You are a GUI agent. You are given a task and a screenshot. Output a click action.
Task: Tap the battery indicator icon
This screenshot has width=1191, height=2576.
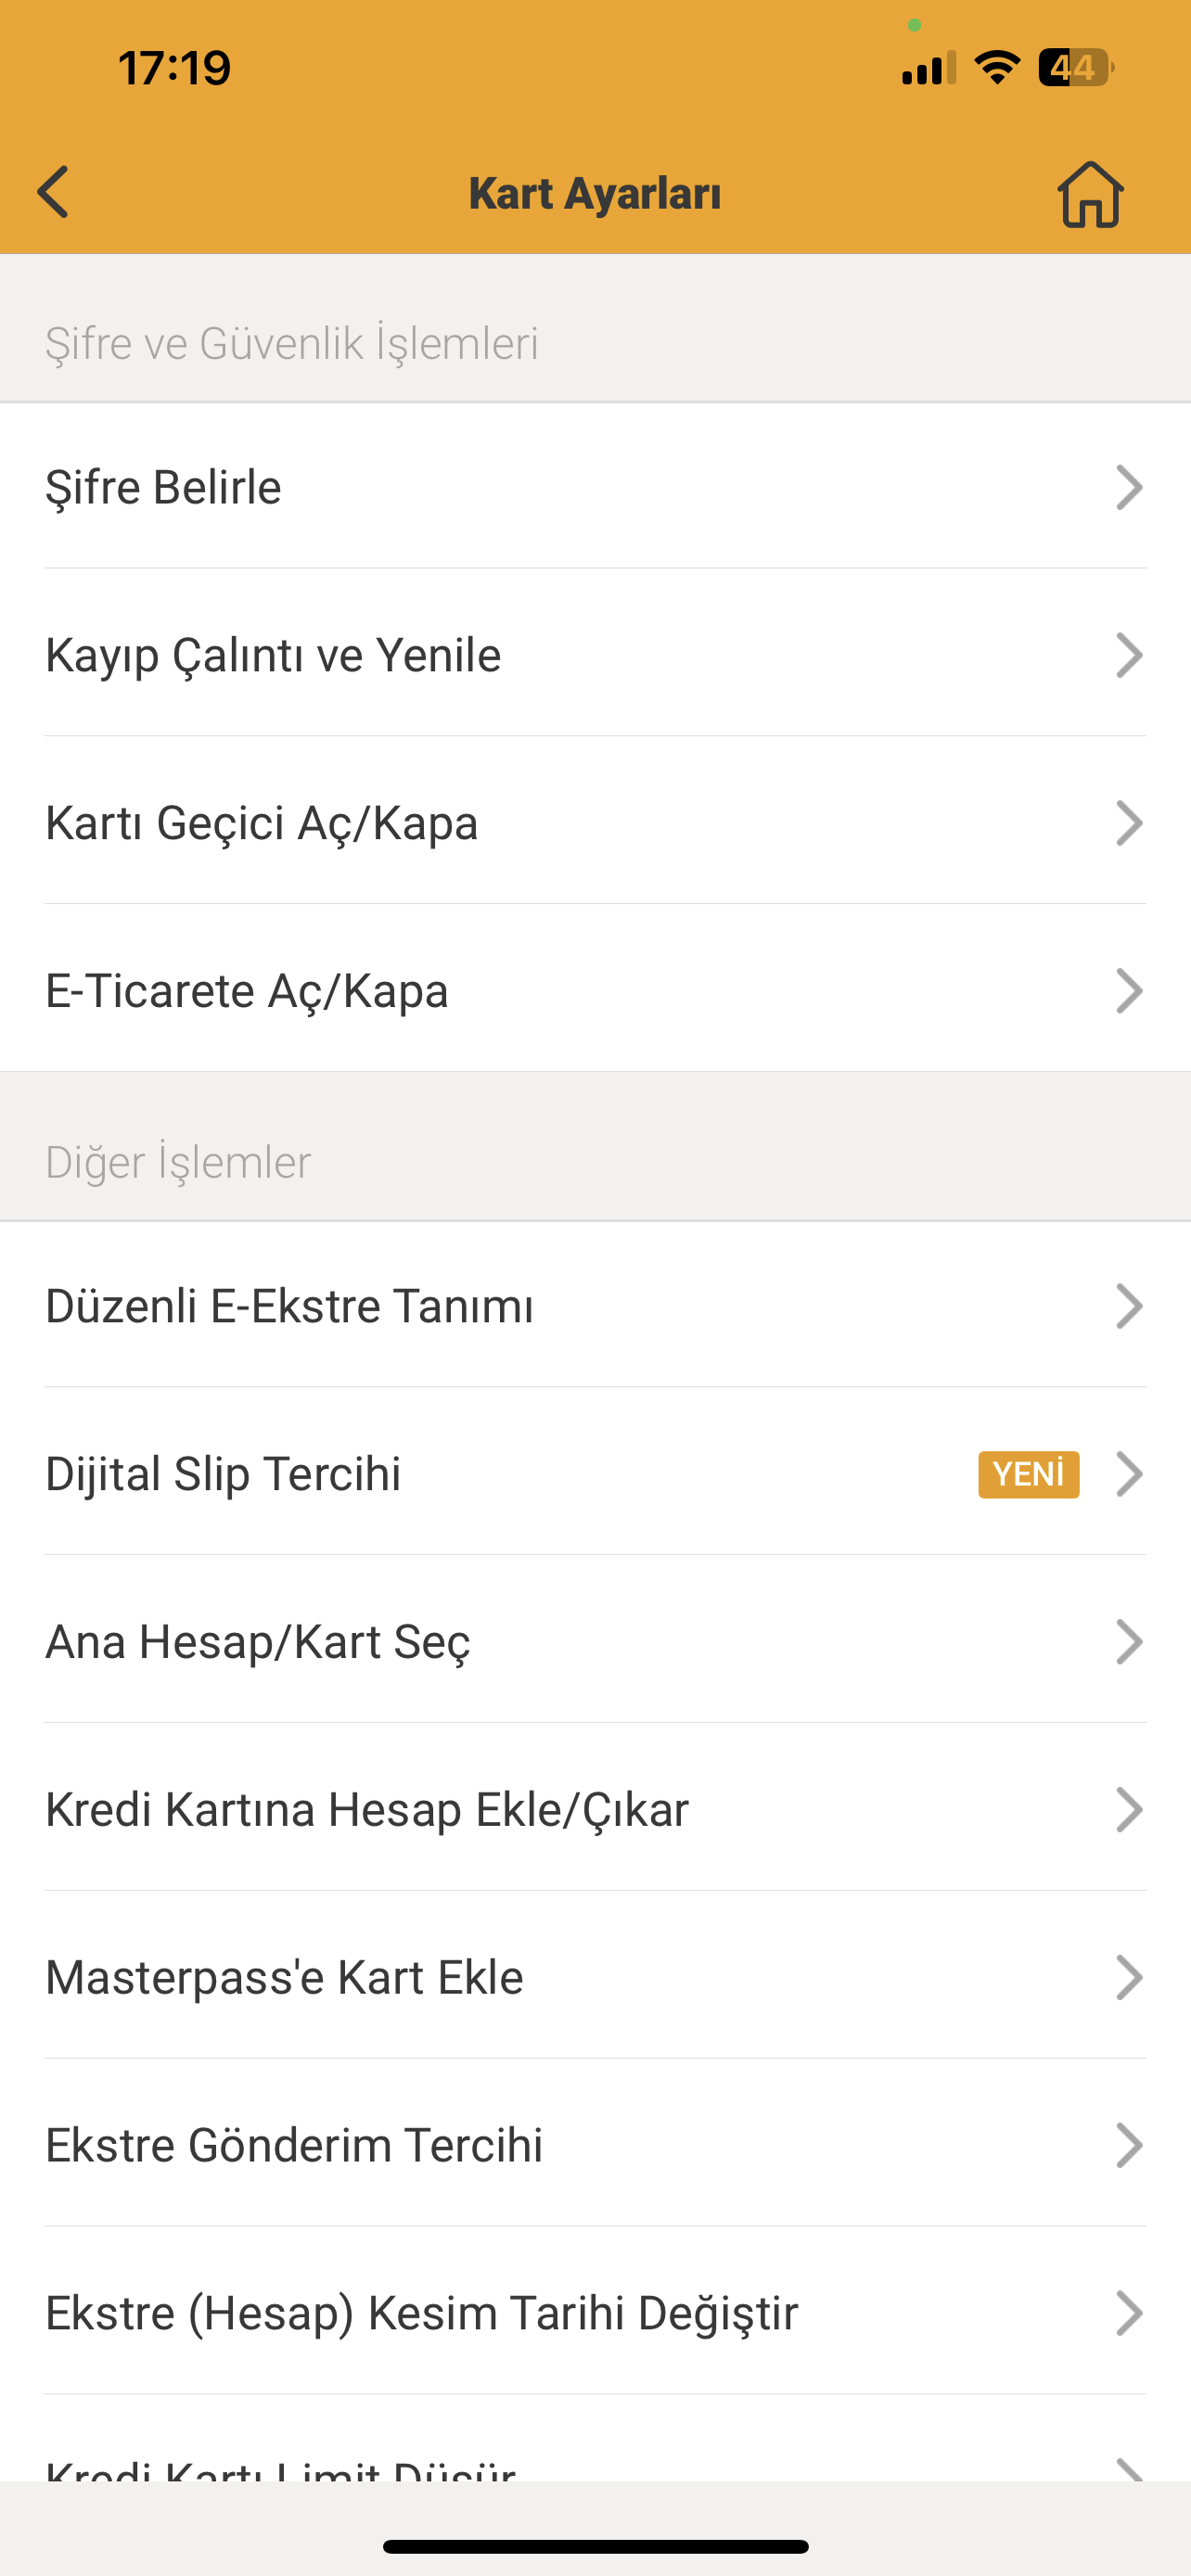[x=1075, y=68]
